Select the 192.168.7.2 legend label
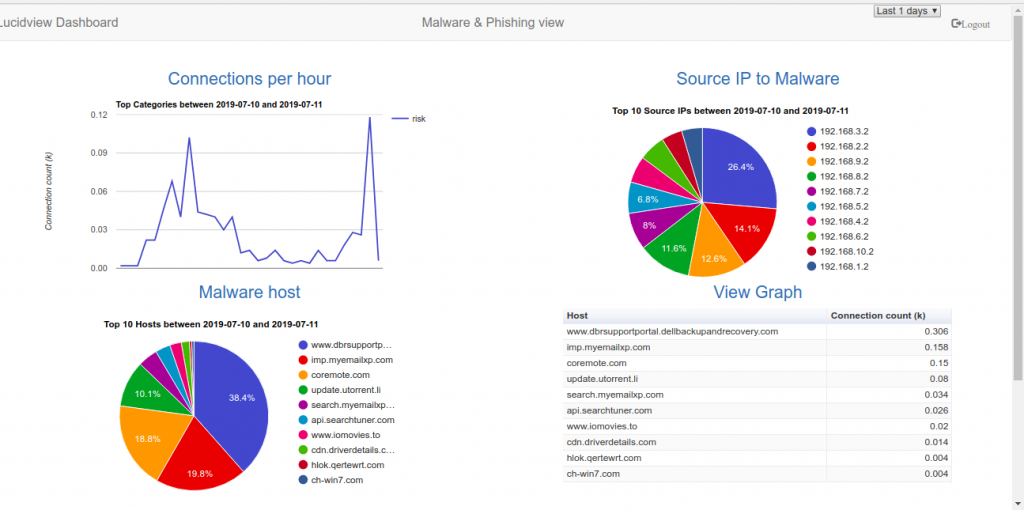 point(844,191)
